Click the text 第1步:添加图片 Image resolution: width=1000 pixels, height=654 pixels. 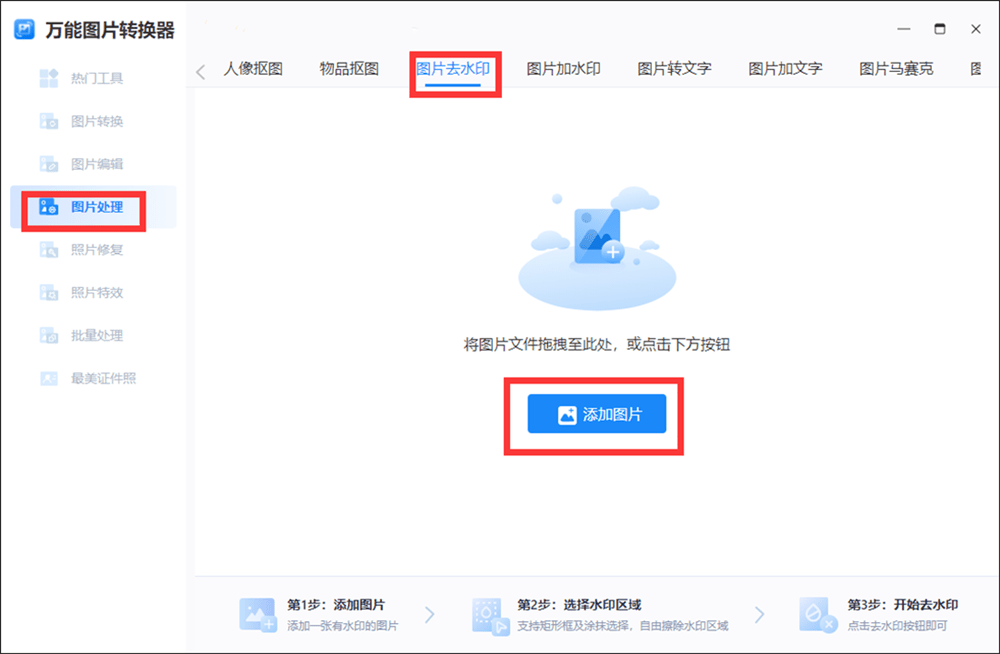[336, 605]
